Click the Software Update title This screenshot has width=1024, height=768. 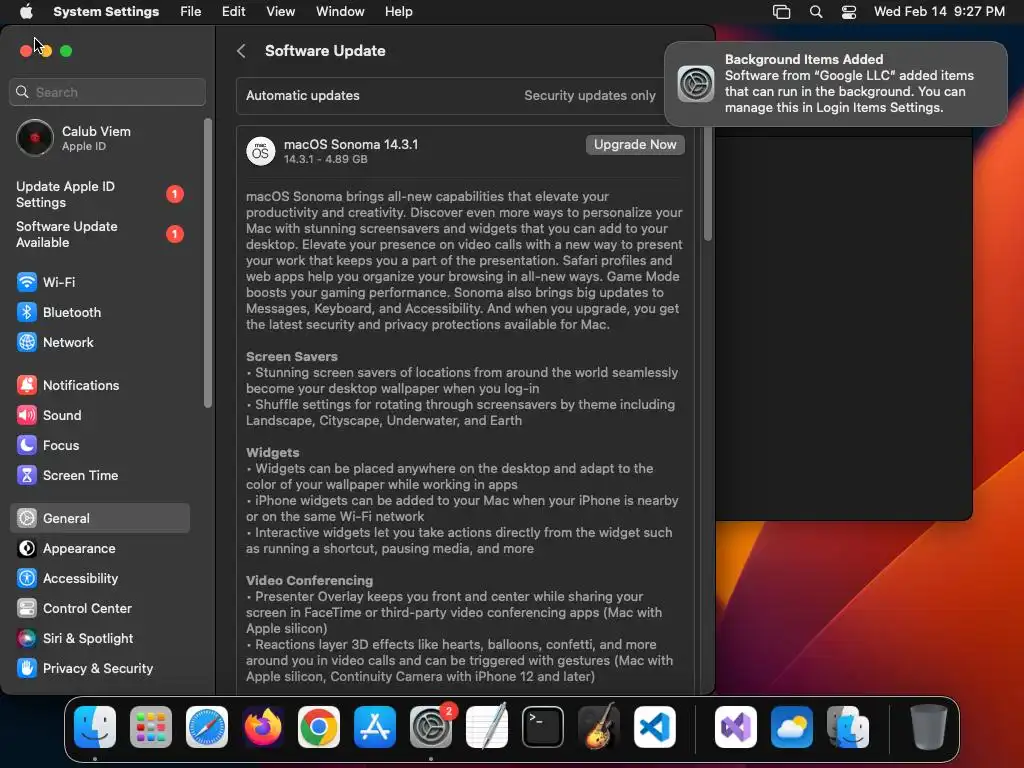[x=325, y=51]
